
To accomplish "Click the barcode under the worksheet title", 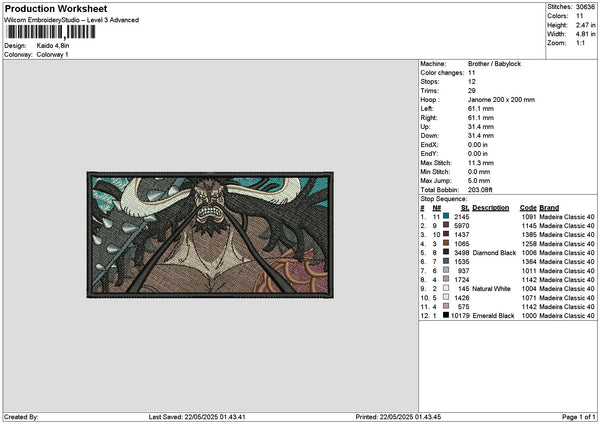I will pos(51,32).
